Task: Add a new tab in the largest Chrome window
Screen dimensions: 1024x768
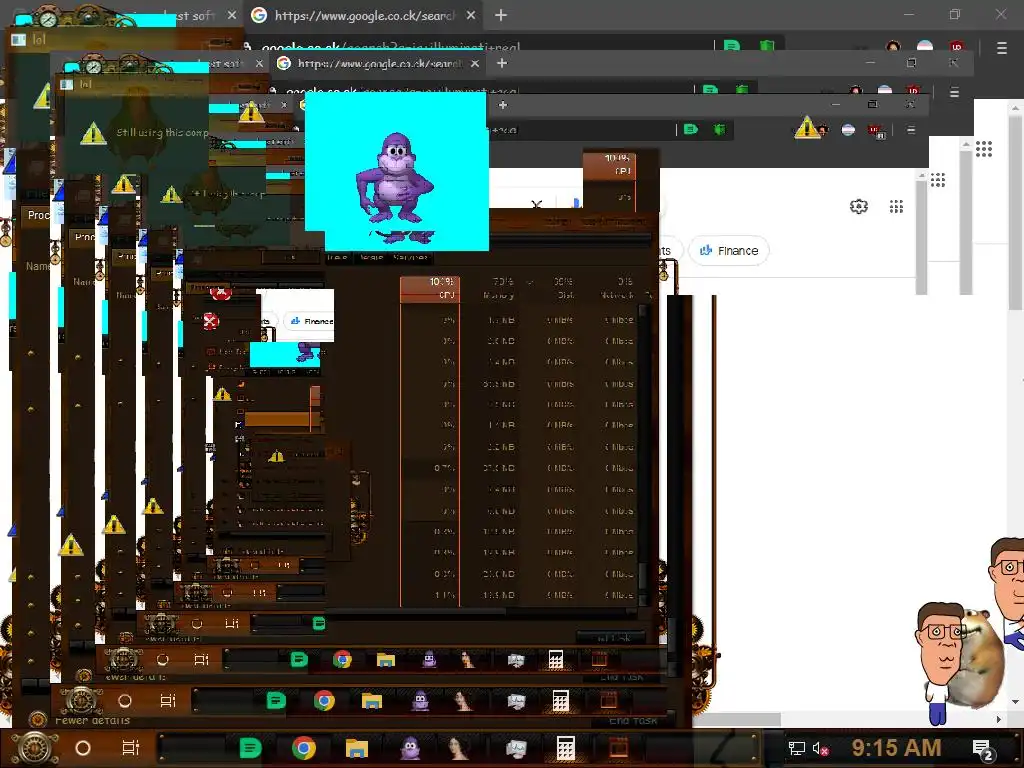Action: [x=501, y=15]
